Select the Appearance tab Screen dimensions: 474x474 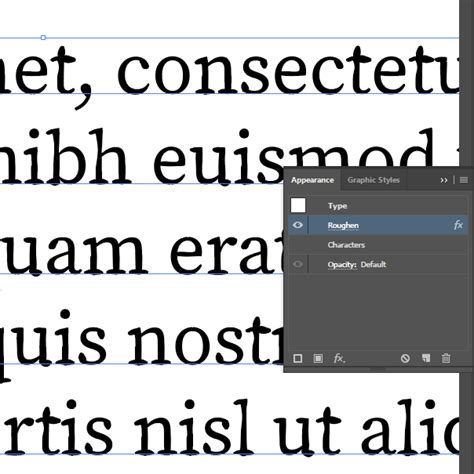(x=312, y=180)
